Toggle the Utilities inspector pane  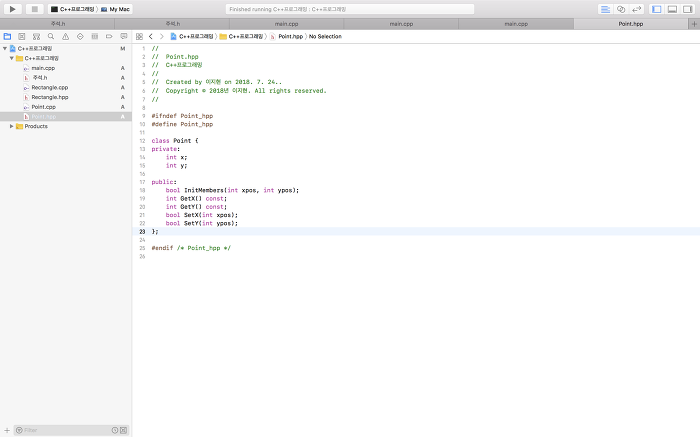tap(688, 9)
